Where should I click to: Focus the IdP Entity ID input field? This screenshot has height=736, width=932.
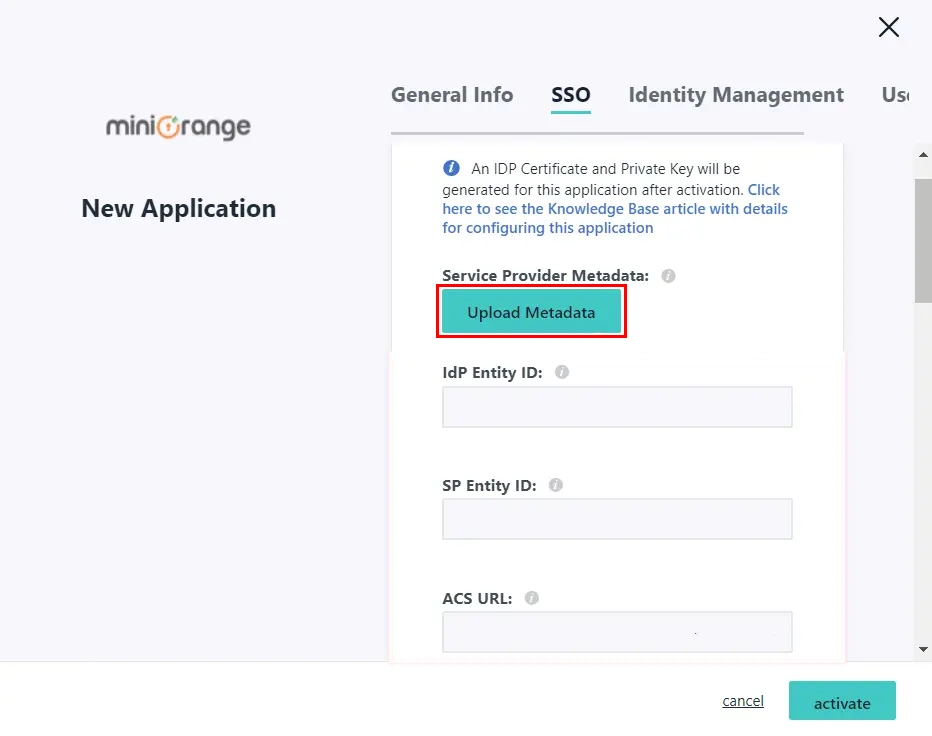click(x=617, y=407)
